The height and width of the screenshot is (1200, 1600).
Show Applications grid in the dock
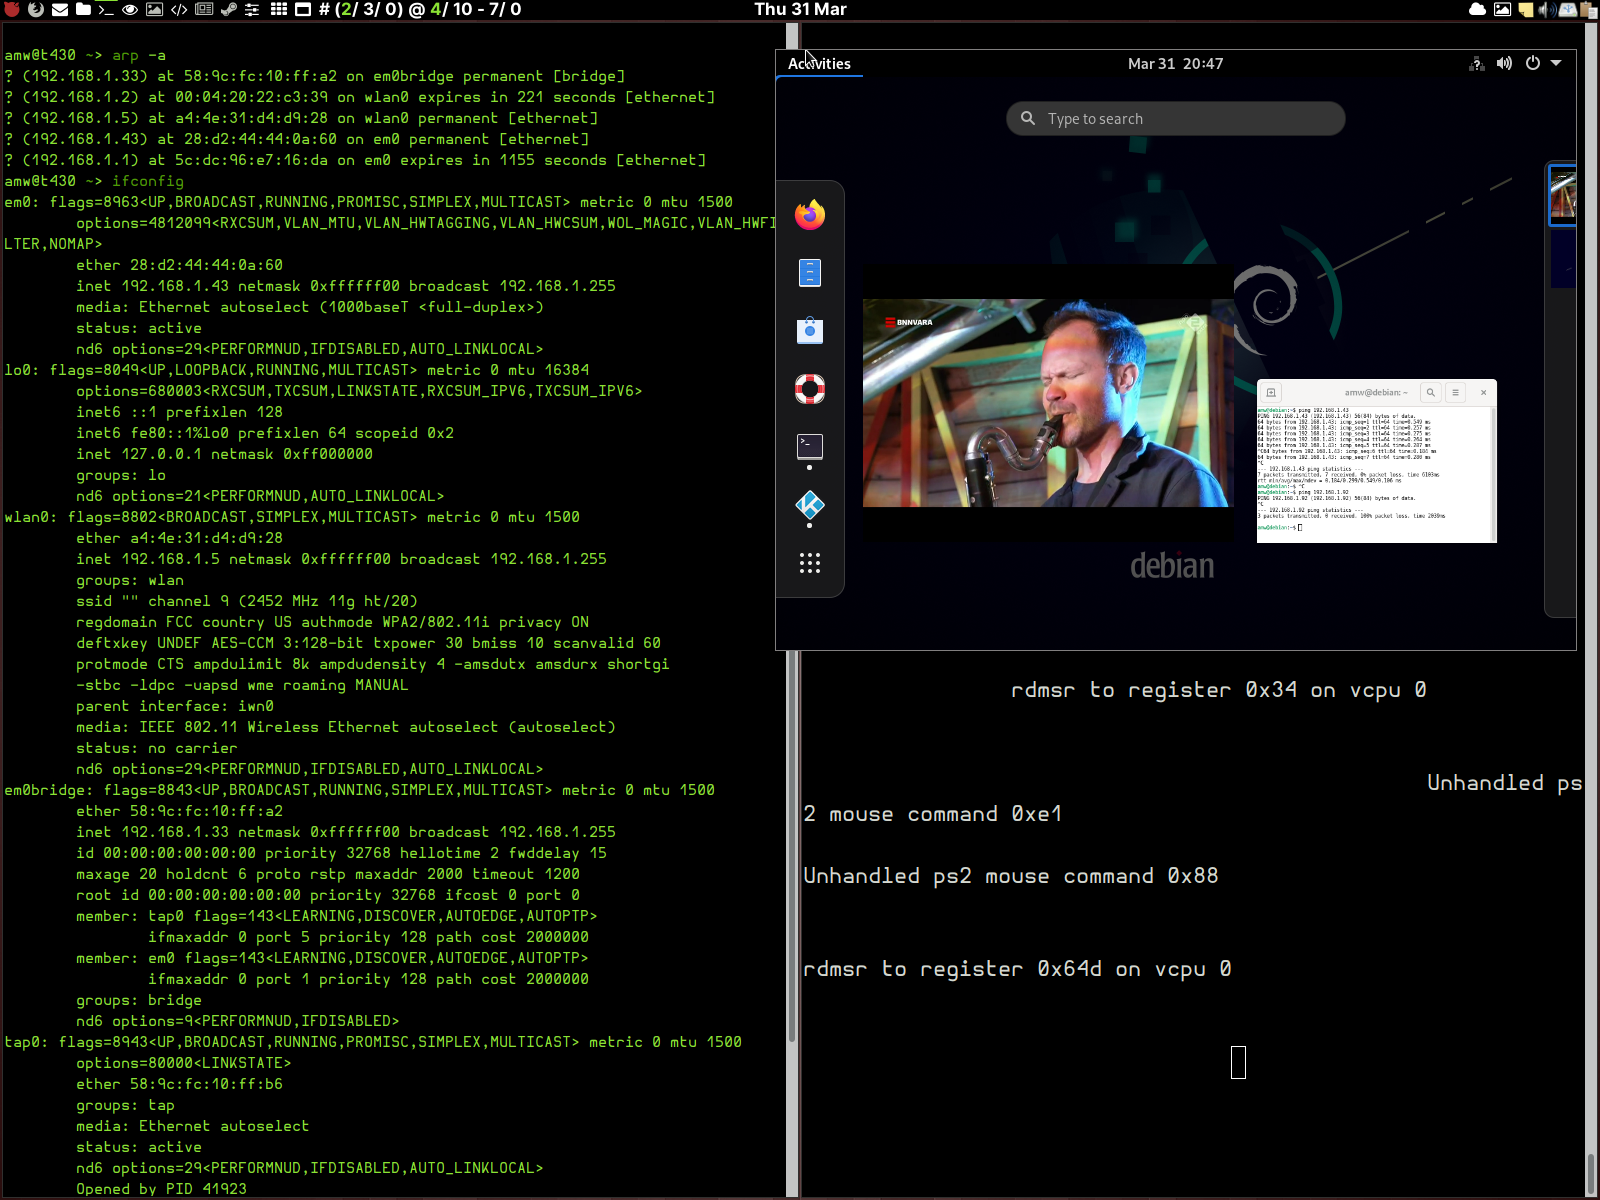(809, 563)
